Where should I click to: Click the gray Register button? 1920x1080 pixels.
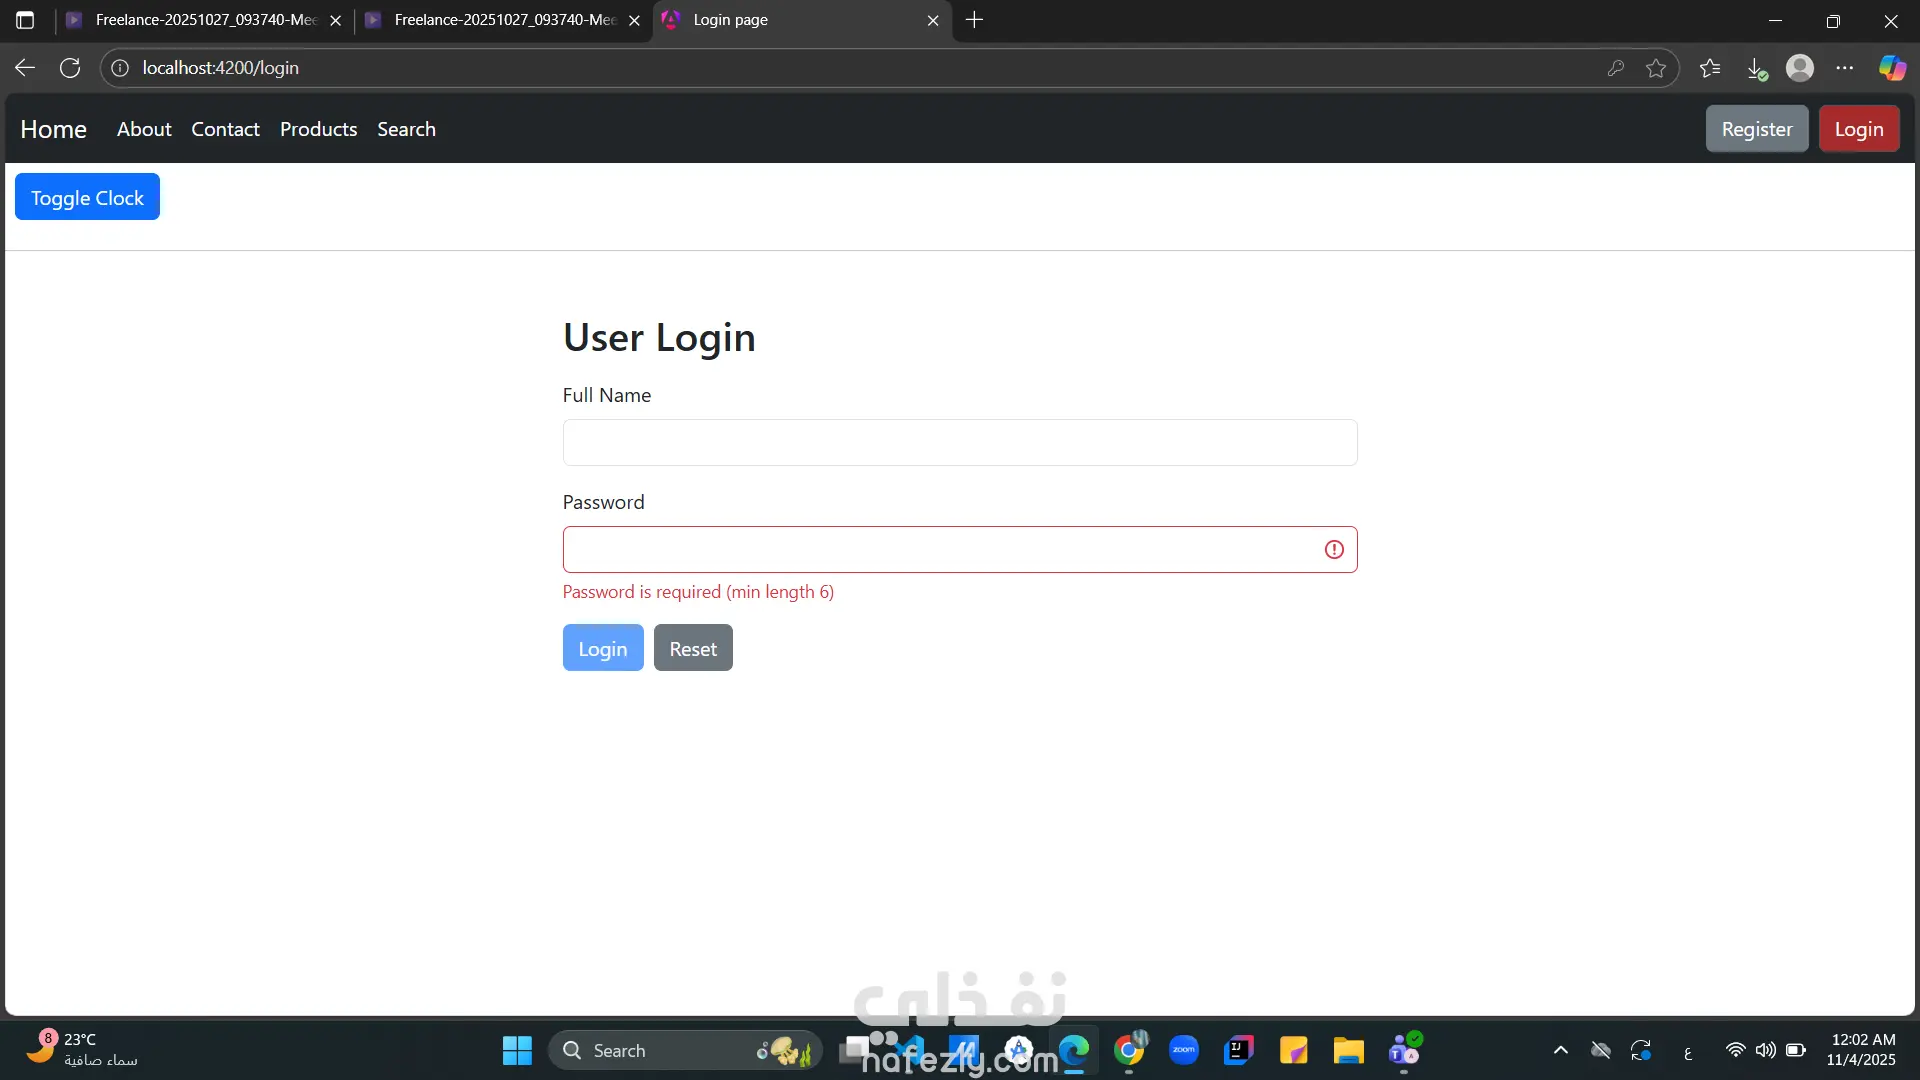pos(1756,129)
